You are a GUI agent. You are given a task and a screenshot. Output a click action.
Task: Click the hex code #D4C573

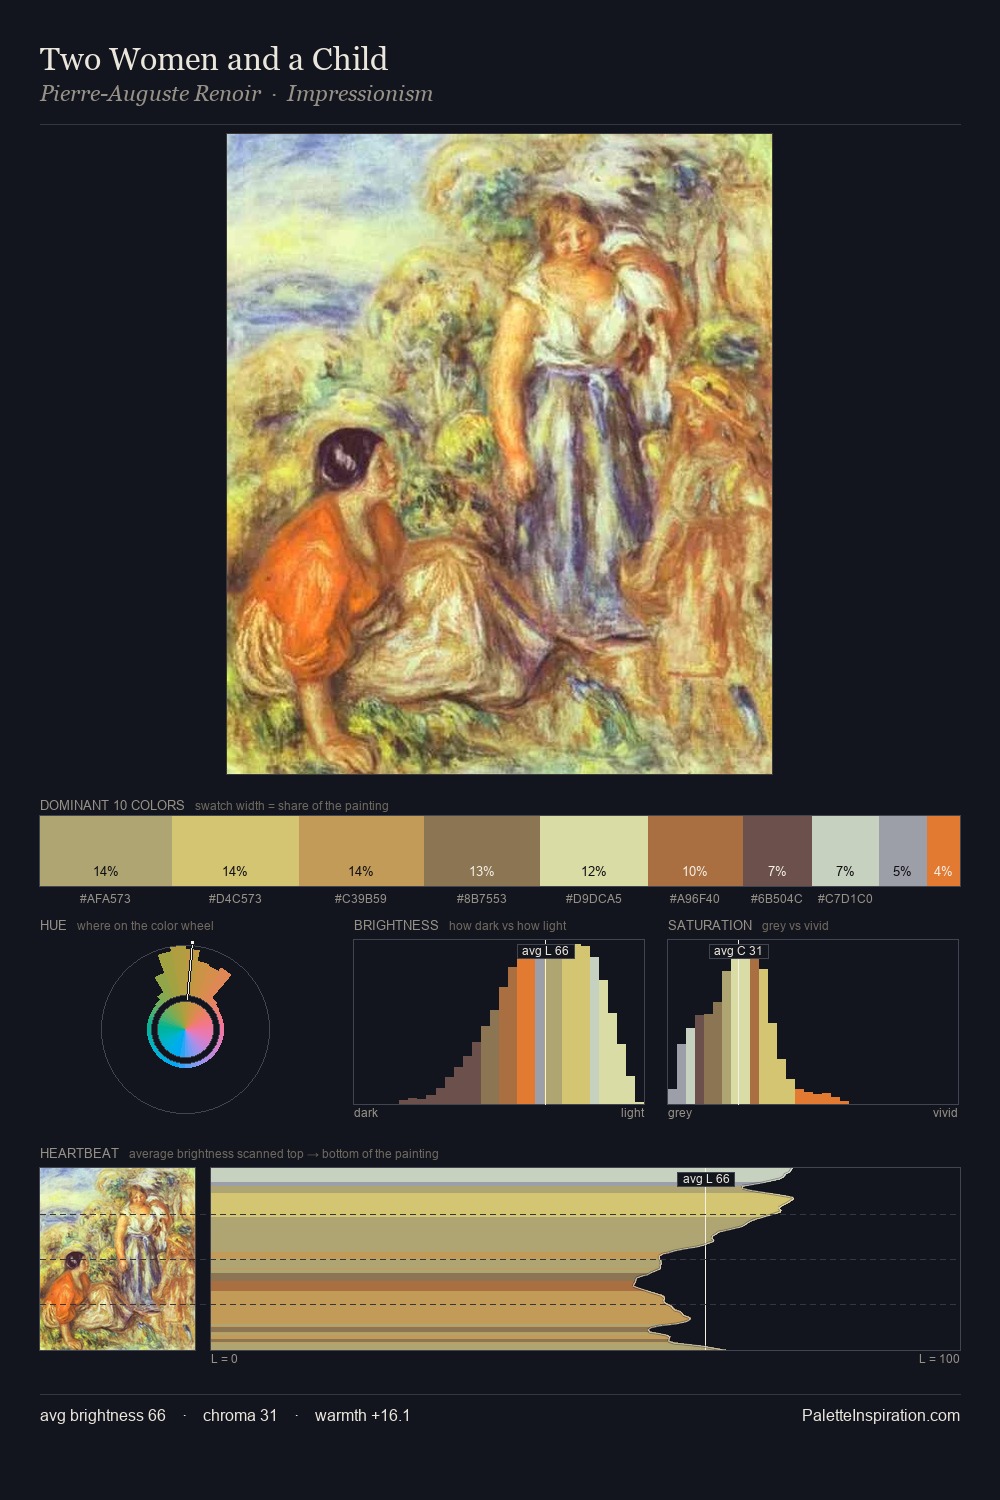point(235,899)
